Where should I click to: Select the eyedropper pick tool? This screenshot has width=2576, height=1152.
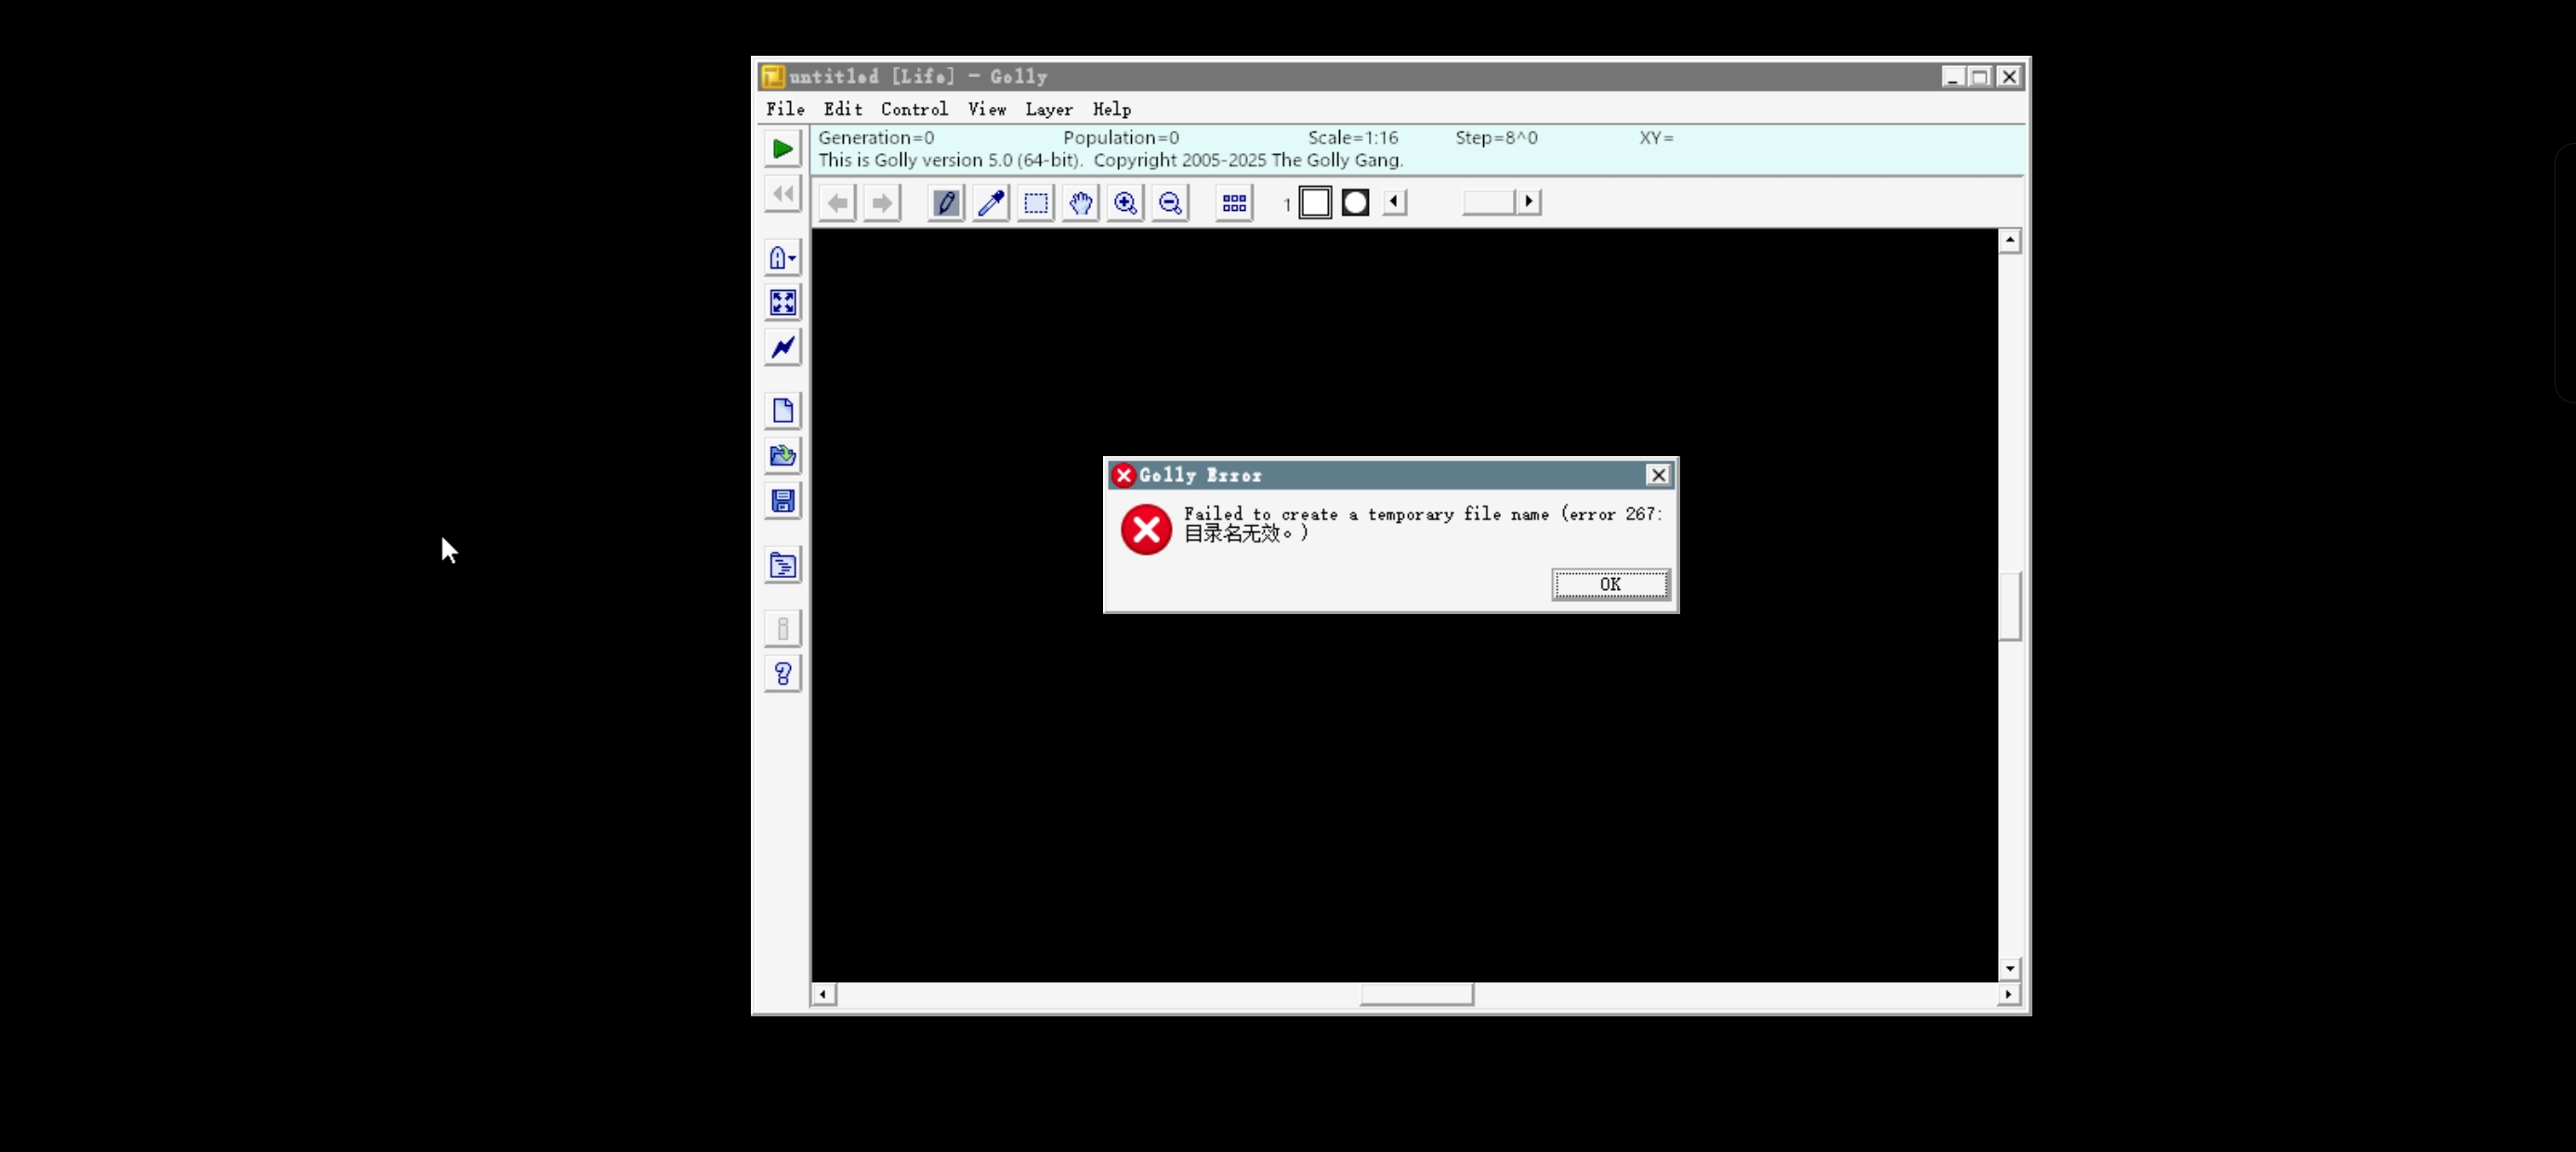991,203
